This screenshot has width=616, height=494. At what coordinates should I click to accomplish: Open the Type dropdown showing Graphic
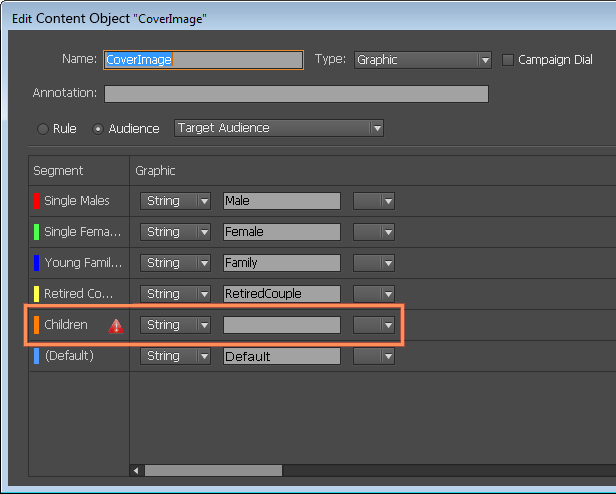pyautogui.click(x=423, y=60)
